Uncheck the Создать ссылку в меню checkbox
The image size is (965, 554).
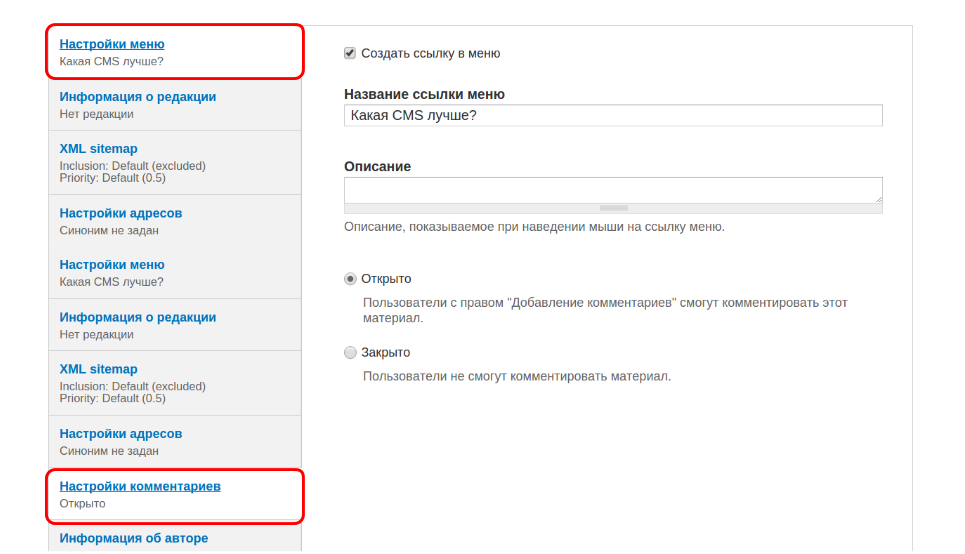350,53
